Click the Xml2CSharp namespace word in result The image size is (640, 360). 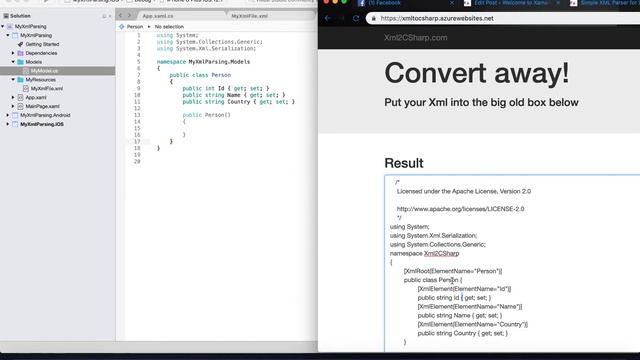[441, 253]
